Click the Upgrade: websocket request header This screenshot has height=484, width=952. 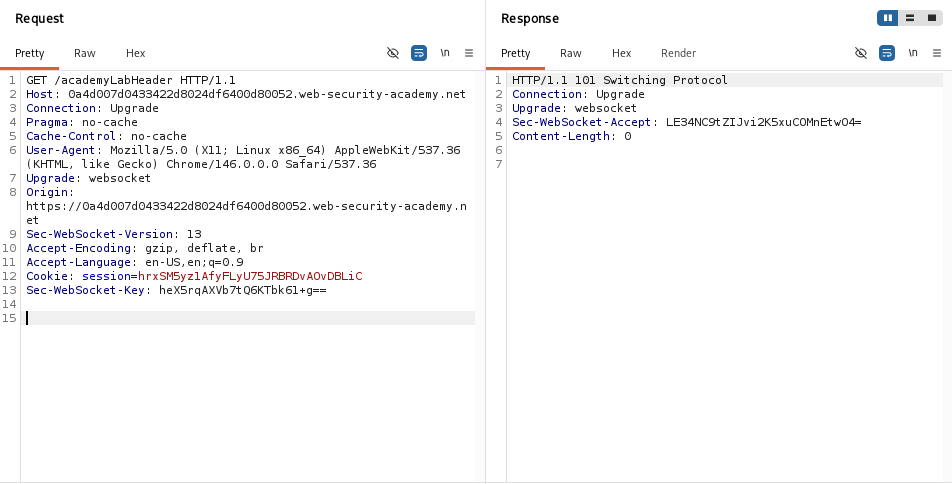(89, 178)
